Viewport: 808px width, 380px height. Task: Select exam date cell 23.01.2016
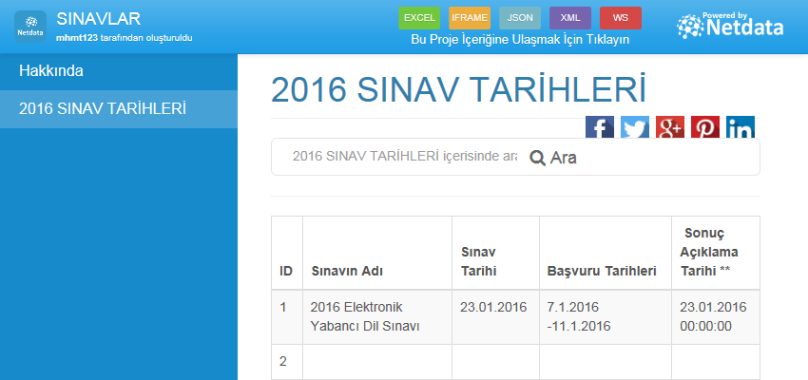(496, 317)
